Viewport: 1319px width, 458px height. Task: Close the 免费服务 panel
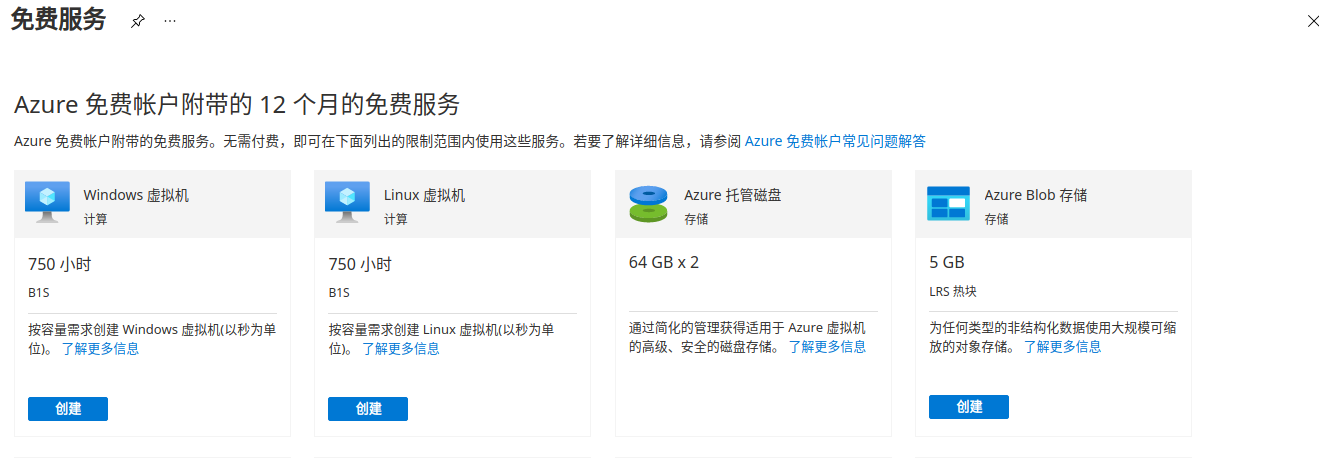tap(1313, 21)
